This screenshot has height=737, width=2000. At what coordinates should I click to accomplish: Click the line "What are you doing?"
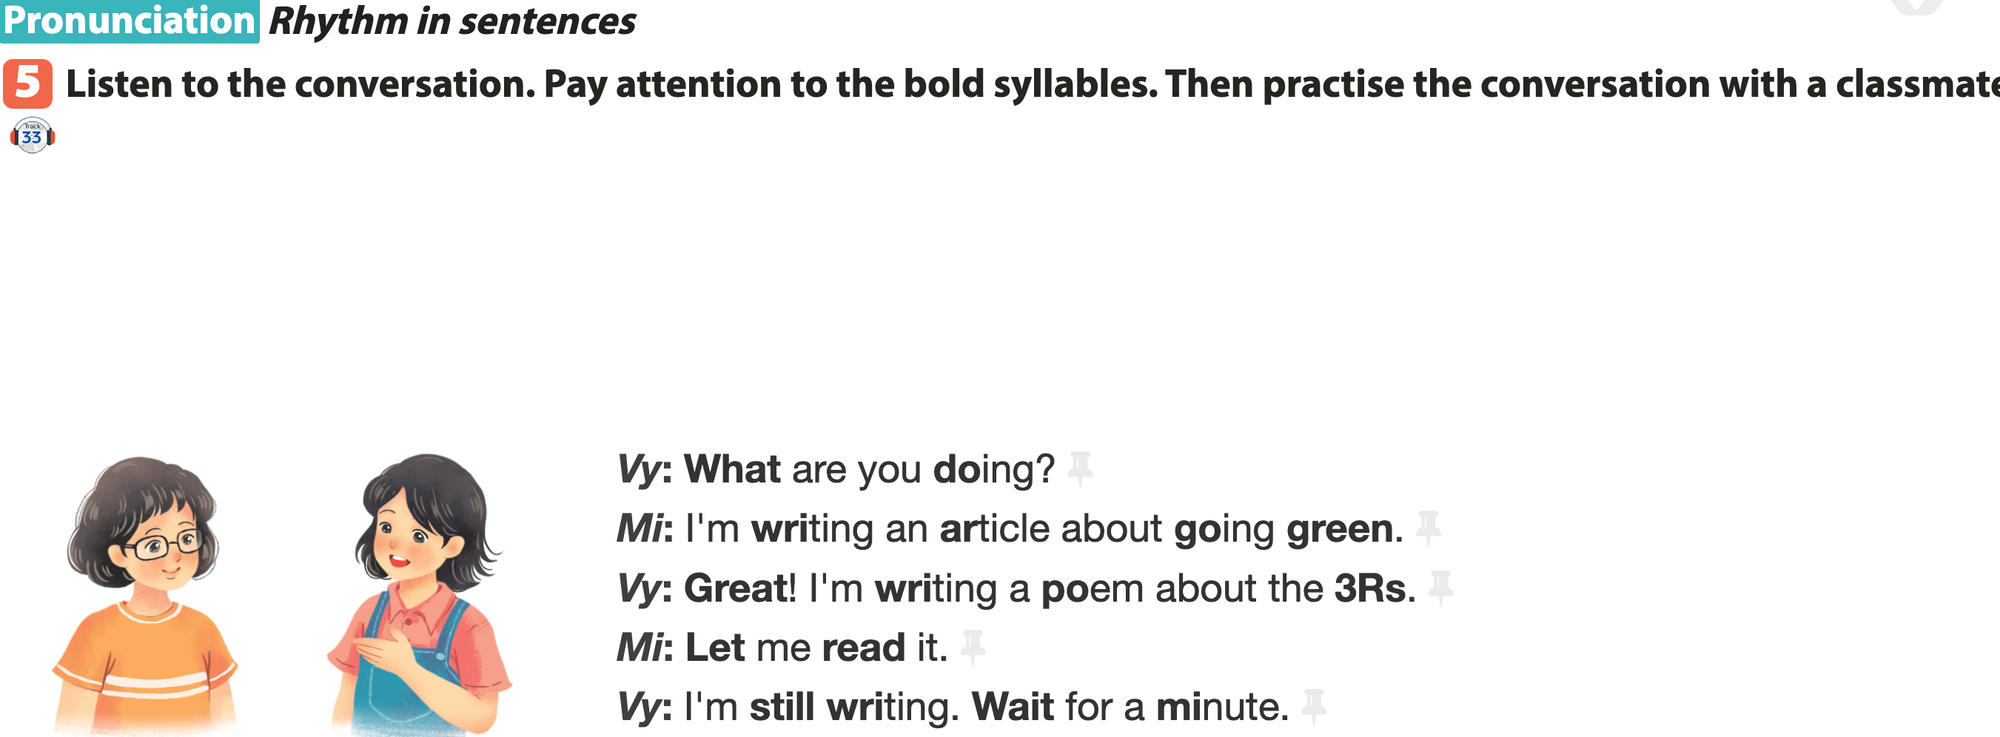tap(868, 469)
